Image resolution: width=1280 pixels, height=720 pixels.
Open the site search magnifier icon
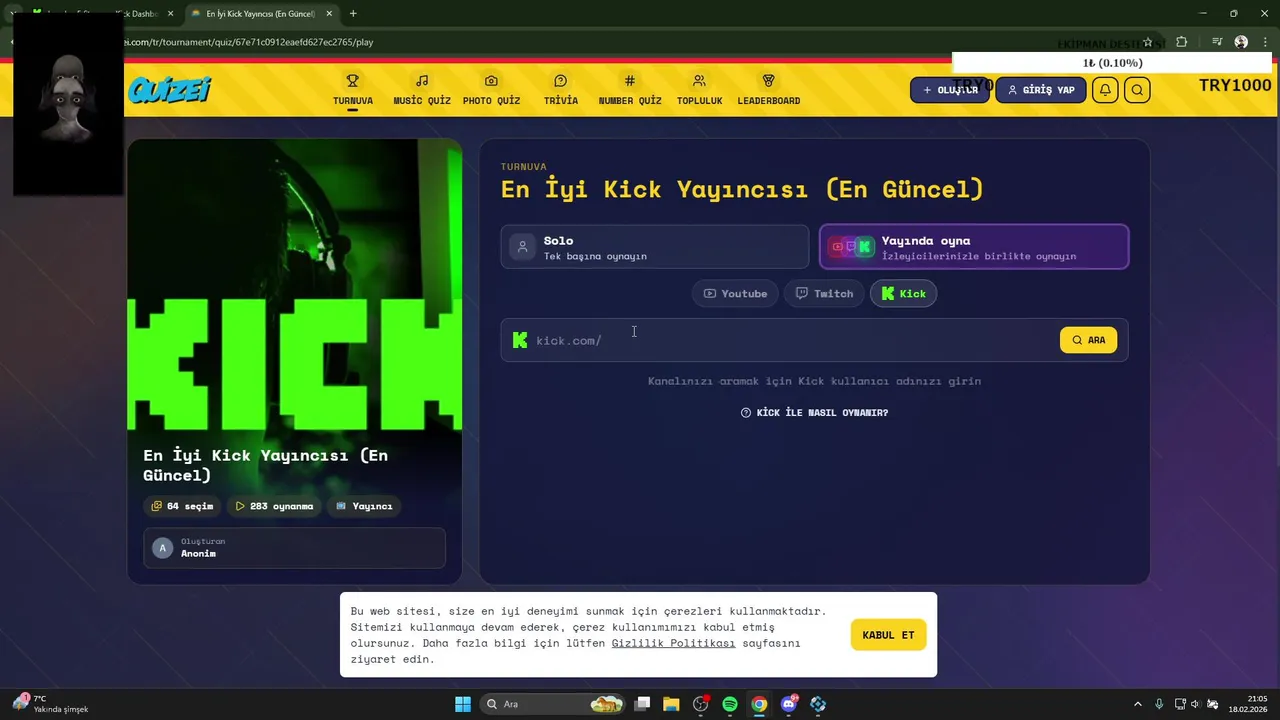[x=1137, y=90]
